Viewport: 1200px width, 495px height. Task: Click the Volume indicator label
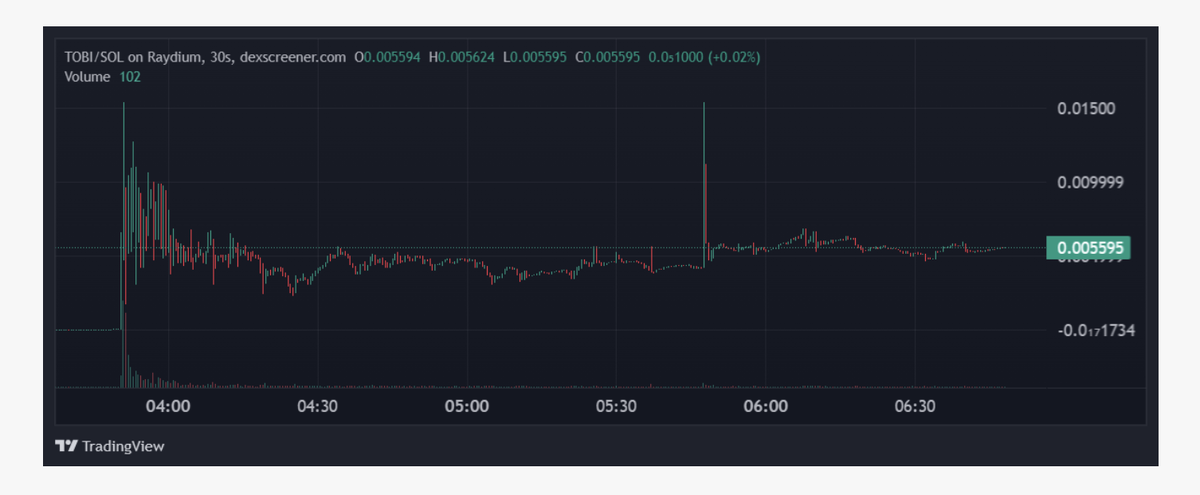pos(87,77)
